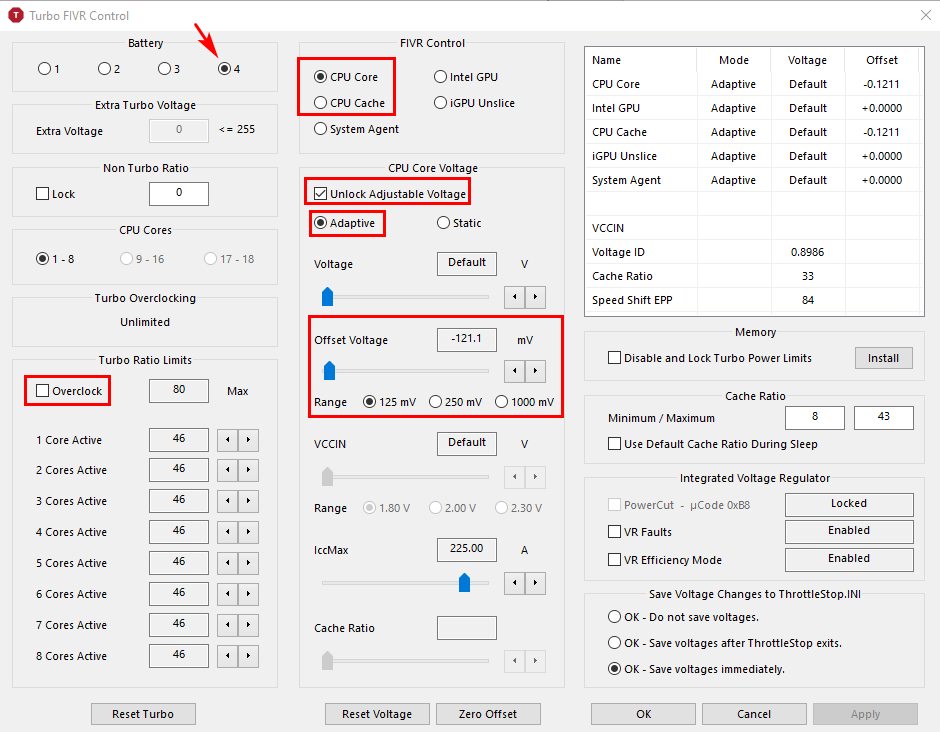Click the Speed Shift EPP row
The image size is (940, 732).
pyautogui.click(x=754, y=300)
